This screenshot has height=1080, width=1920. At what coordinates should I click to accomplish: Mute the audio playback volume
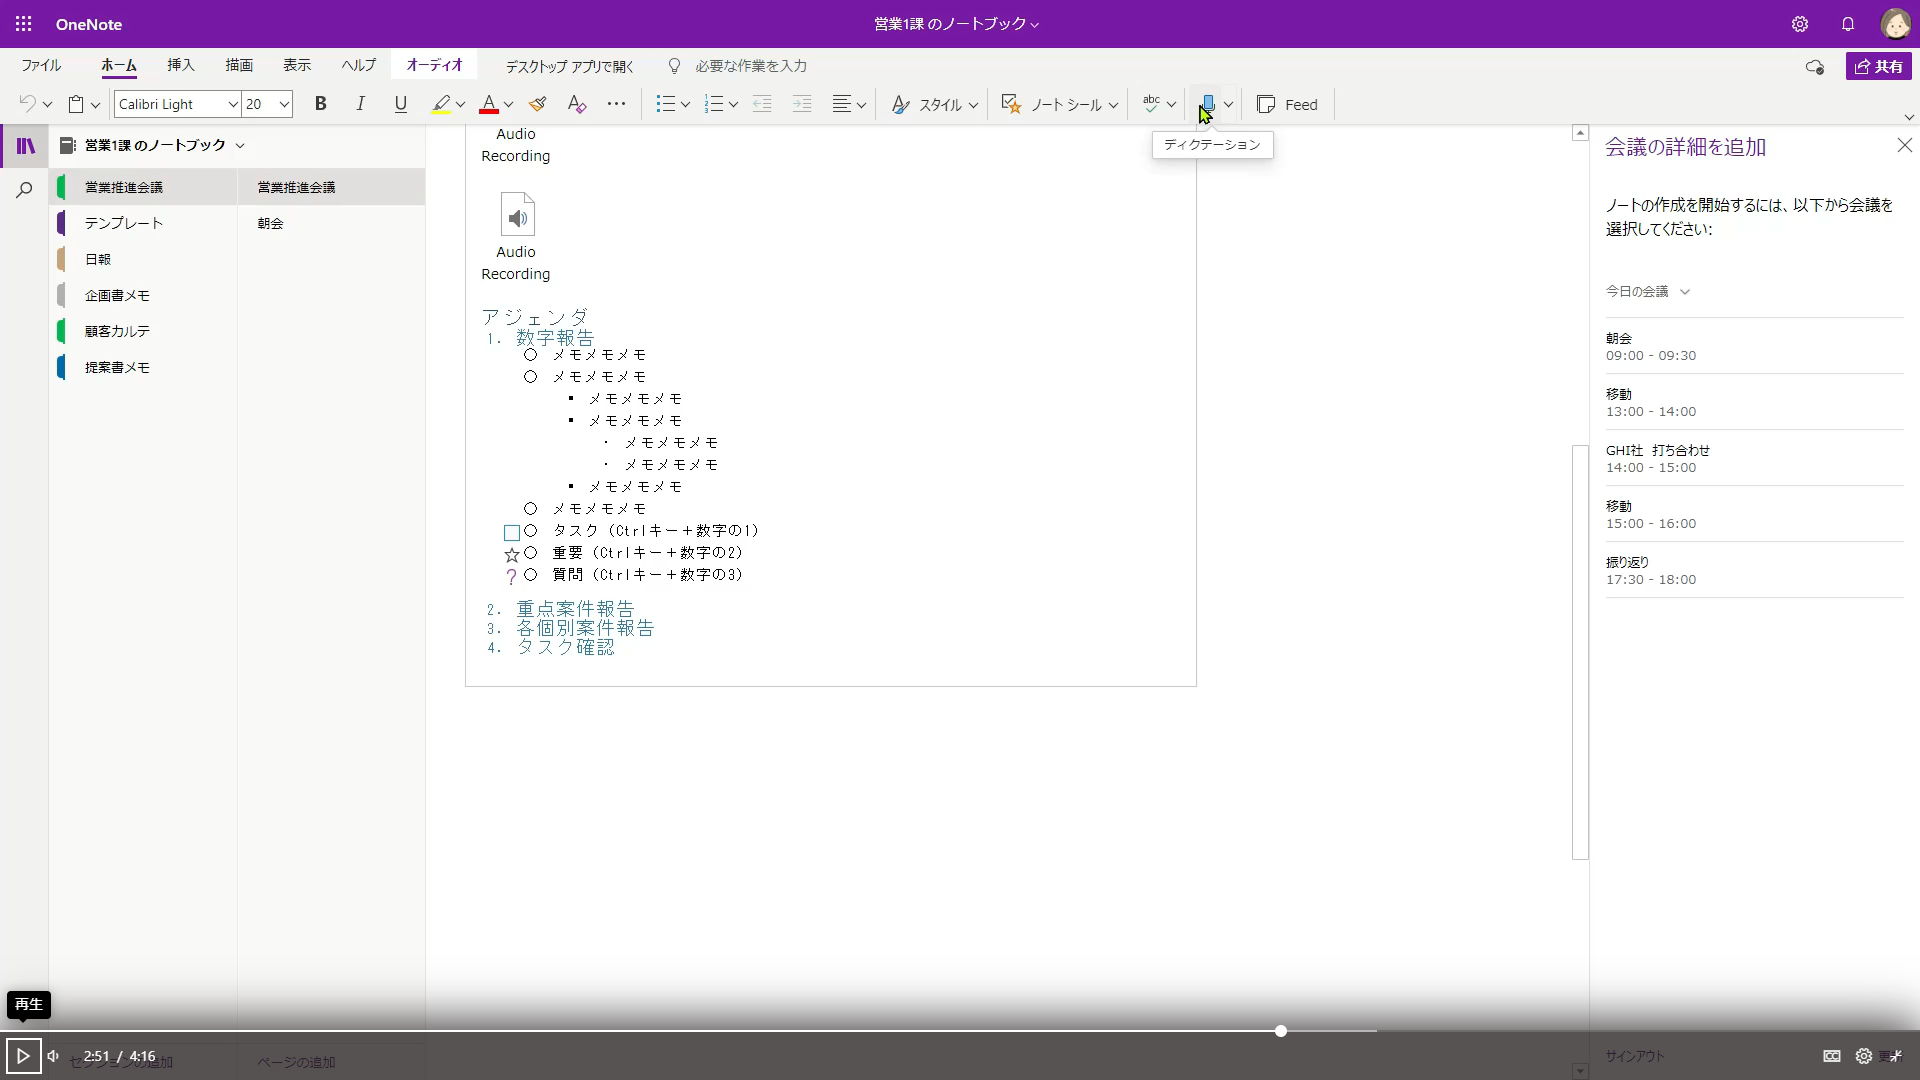[x=53, y=1055]
